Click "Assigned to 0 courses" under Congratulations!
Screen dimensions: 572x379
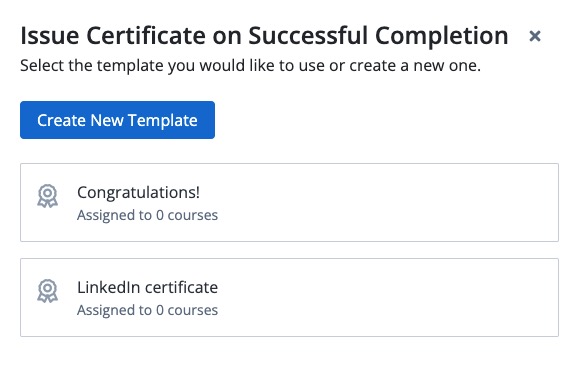coord(147,215)
